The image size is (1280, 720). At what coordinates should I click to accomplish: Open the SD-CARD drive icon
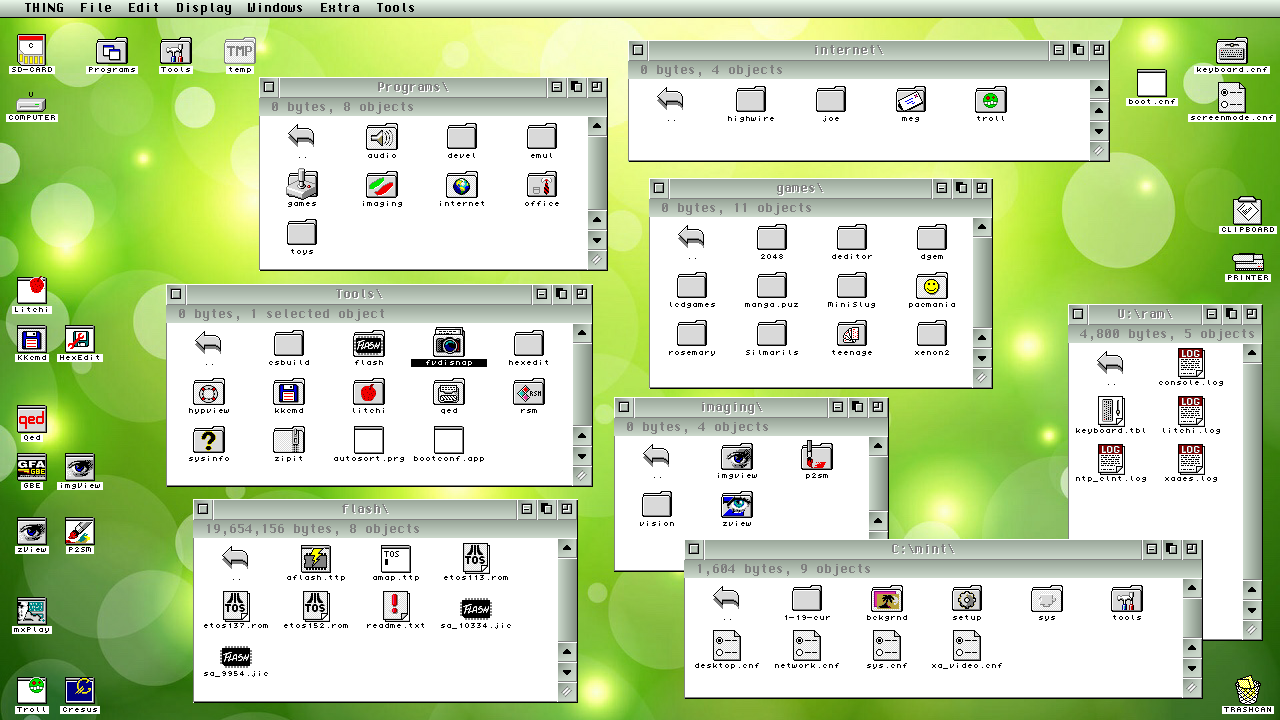tap(32, 49)
